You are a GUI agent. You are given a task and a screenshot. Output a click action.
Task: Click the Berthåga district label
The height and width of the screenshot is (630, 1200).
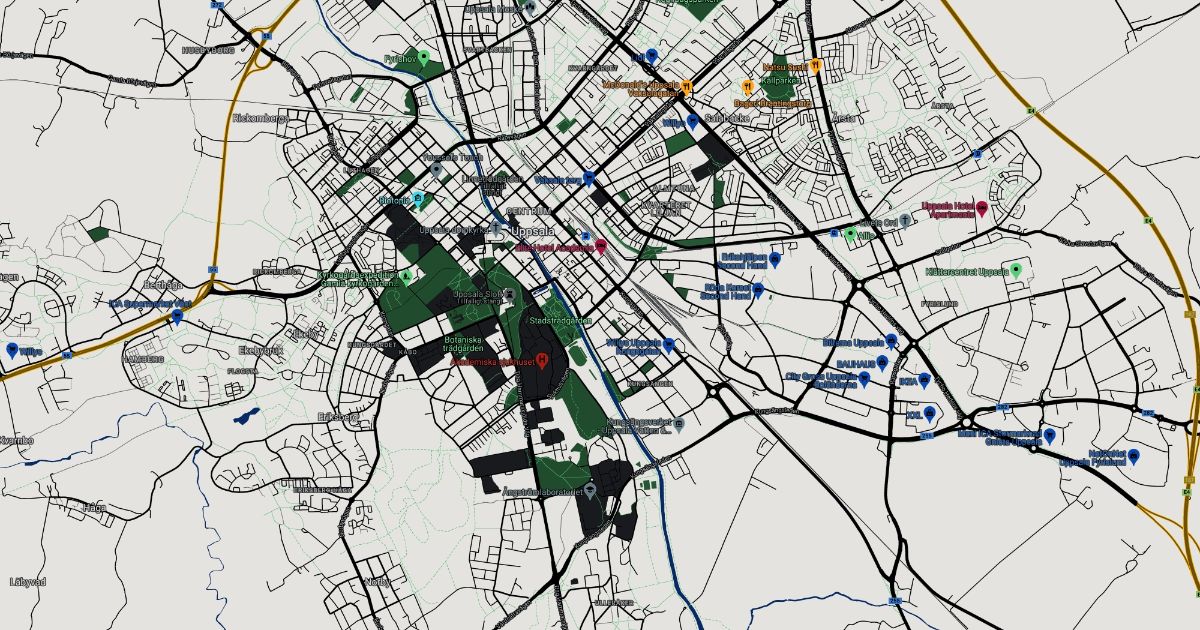pyautogui.click(x=162, y=285)
